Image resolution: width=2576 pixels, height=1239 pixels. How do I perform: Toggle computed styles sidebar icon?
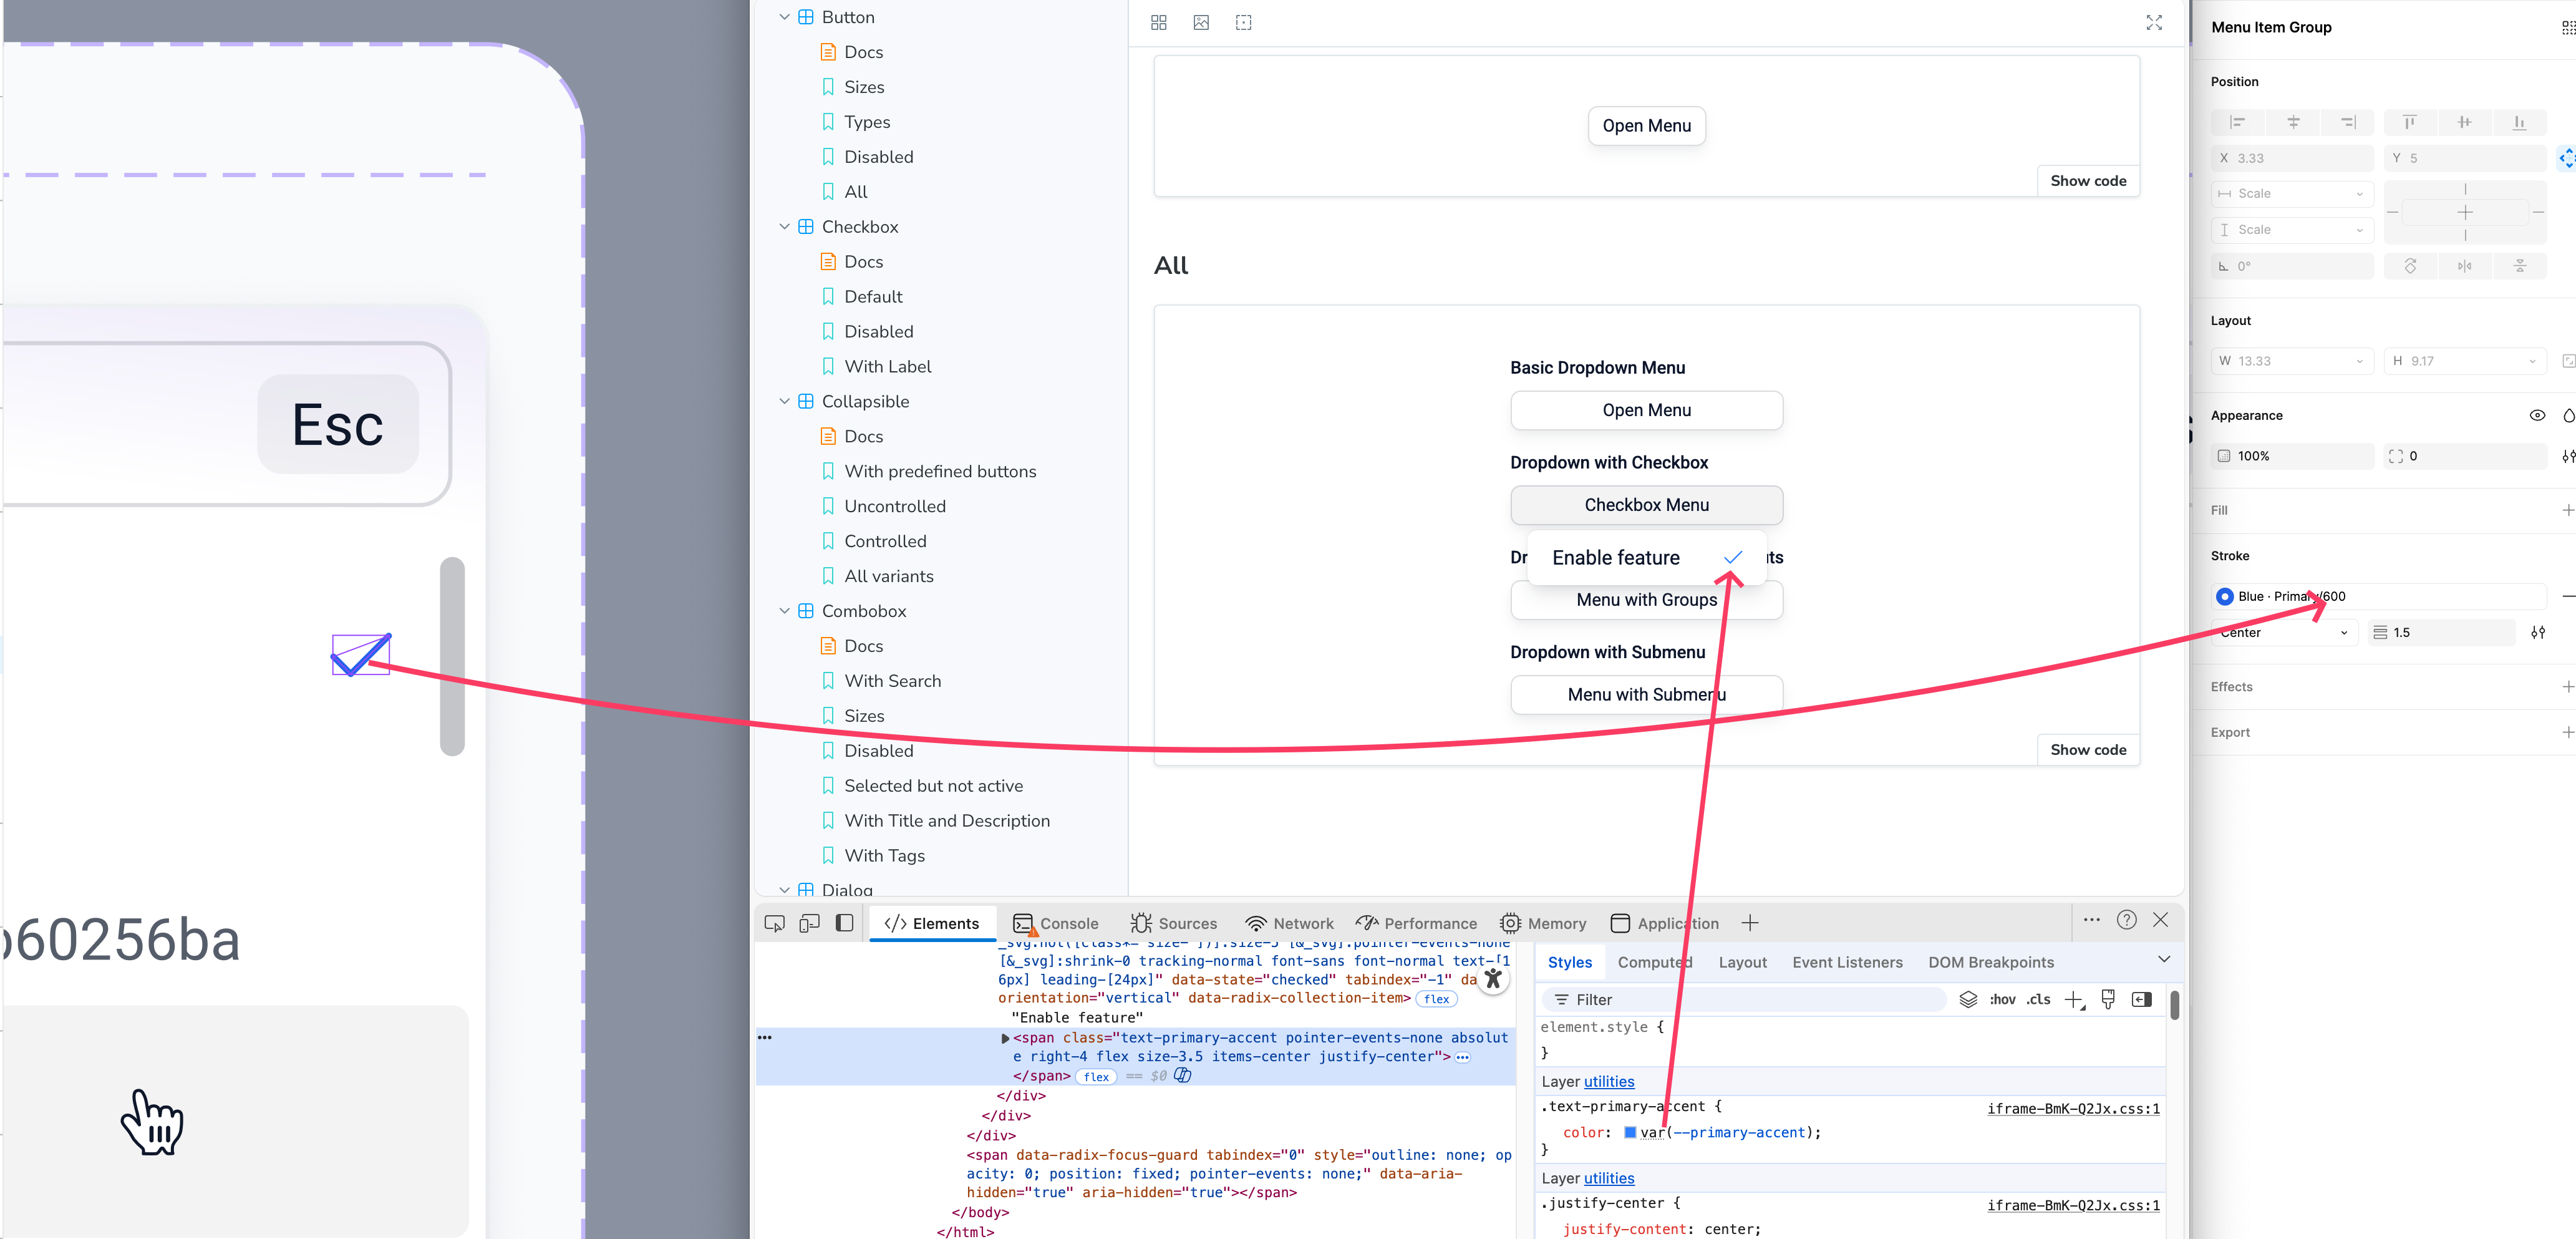pyautogui.click(x=2141, y=999)
